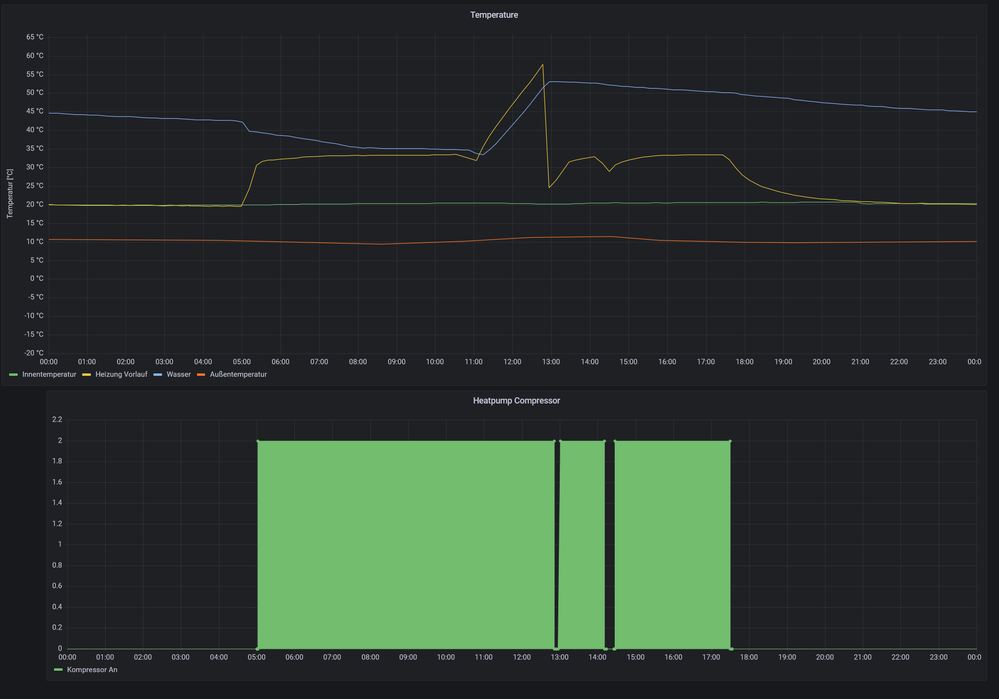Click the green Kompressor An legend color swatch

tap(58, 670)
